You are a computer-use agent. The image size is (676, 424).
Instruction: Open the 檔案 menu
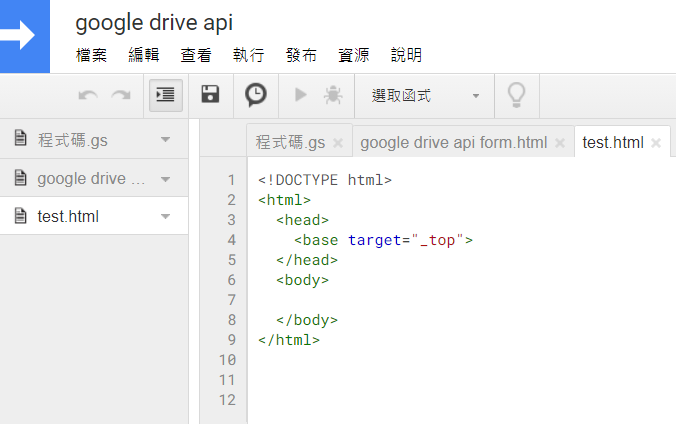91,55
